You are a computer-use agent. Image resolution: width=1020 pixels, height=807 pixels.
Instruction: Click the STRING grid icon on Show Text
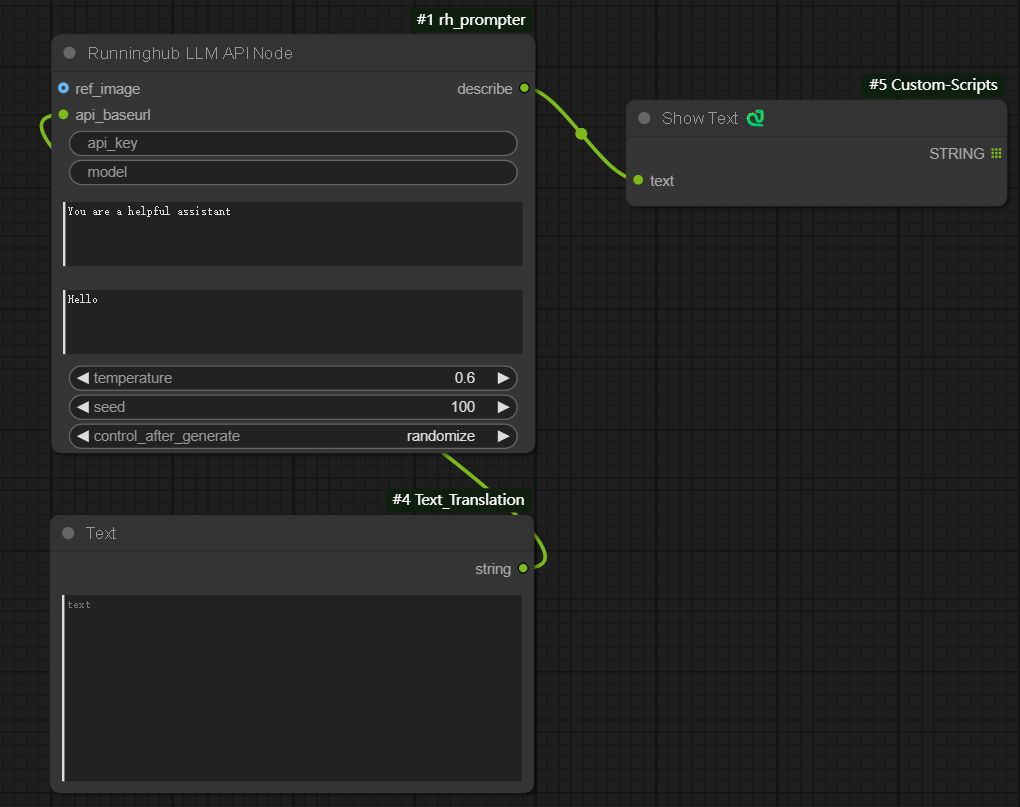[x=995, y=153]
